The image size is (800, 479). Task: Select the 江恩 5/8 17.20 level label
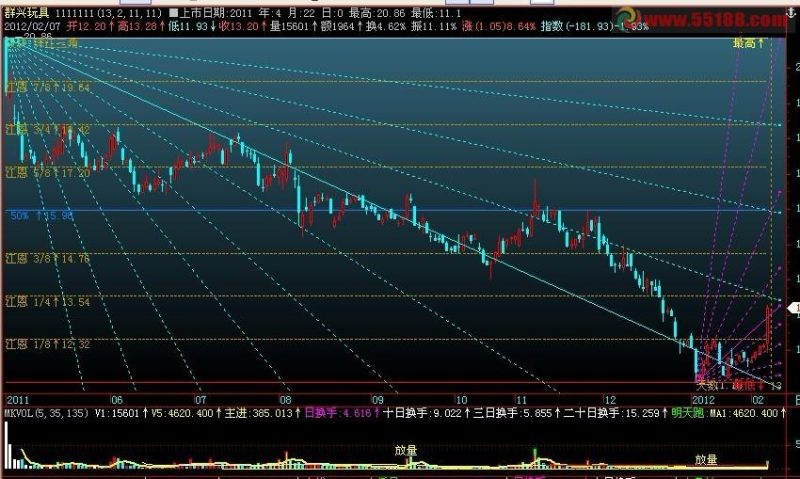click(48, 173)
